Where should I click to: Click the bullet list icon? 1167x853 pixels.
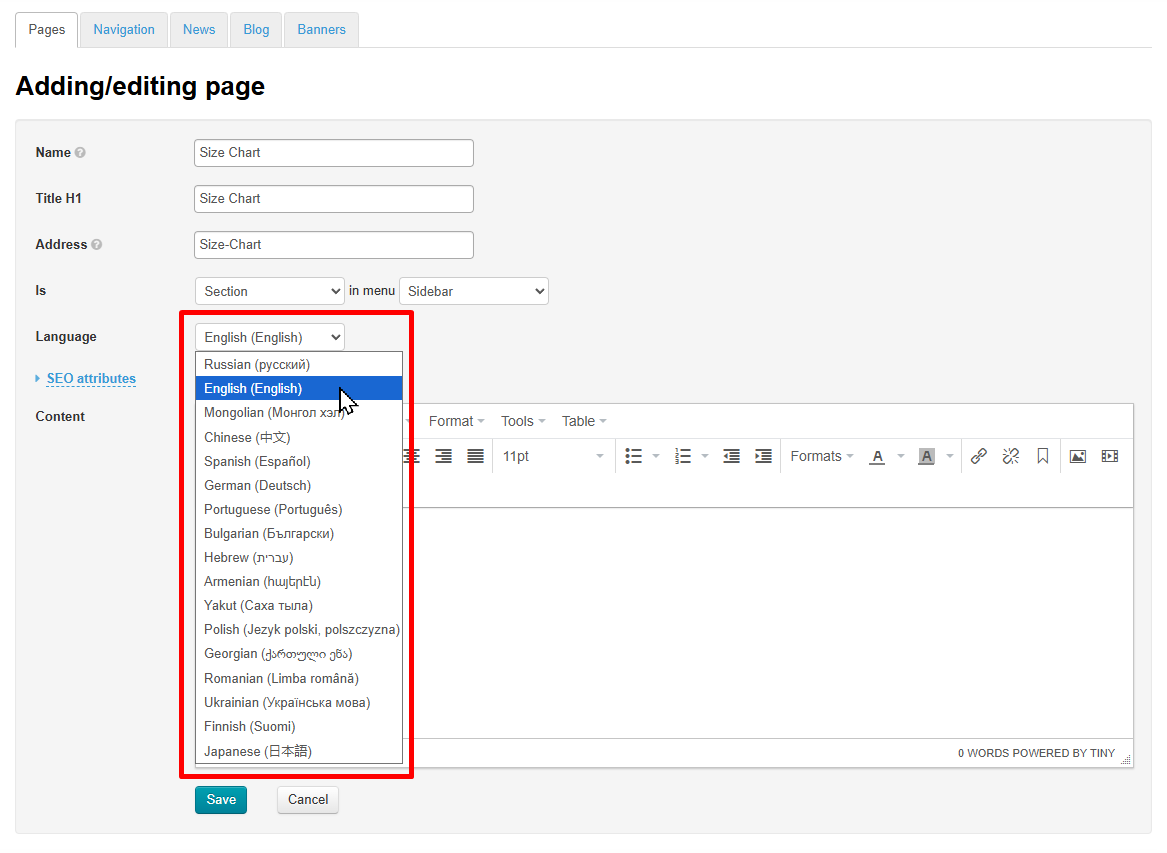tap(633, 456)
